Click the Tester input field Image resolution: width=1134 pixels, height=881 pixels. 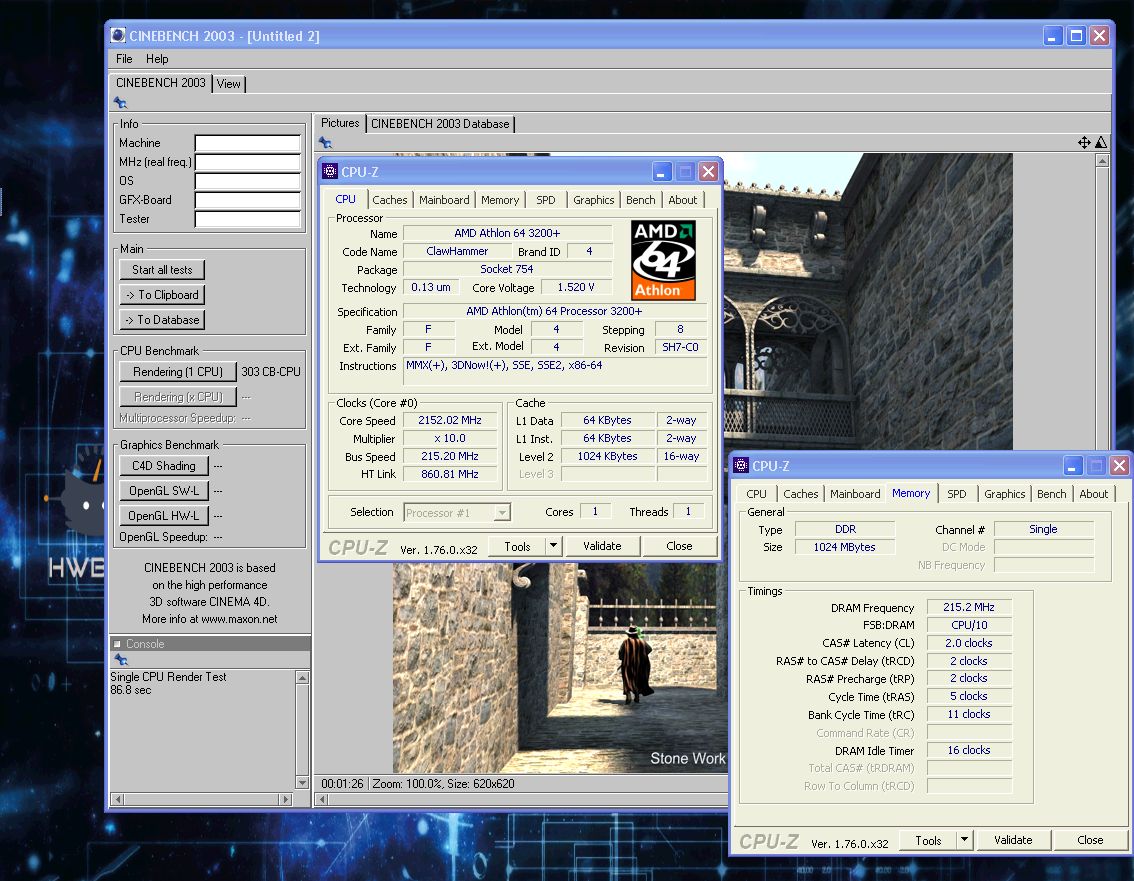click(247, 218)
